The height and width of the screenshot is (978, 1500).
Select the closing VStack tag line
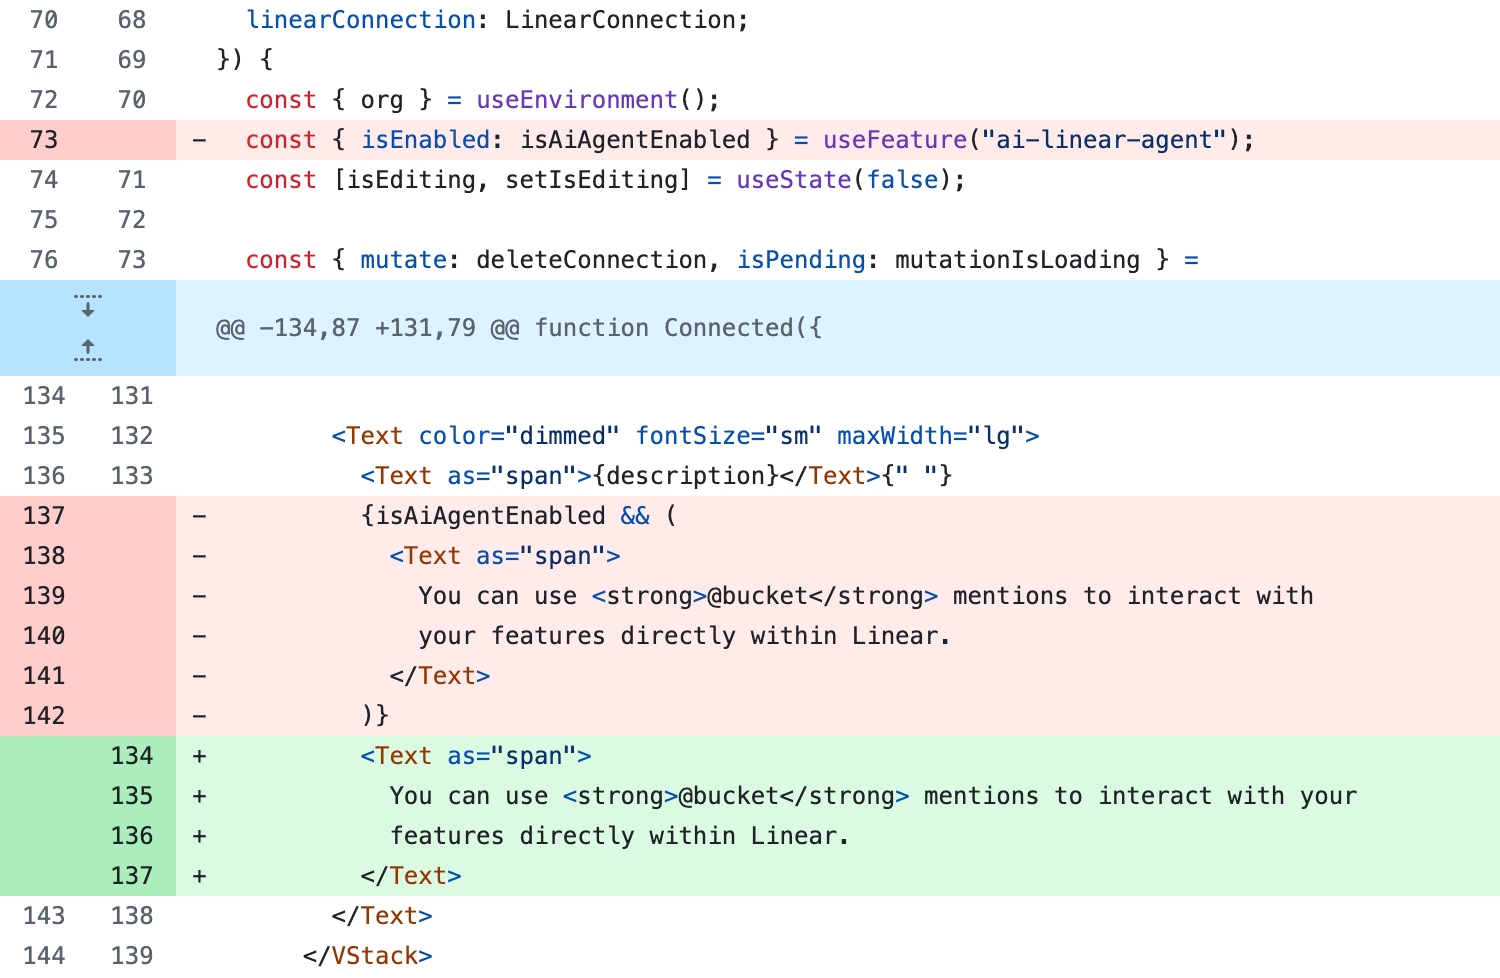click(367, 956)
